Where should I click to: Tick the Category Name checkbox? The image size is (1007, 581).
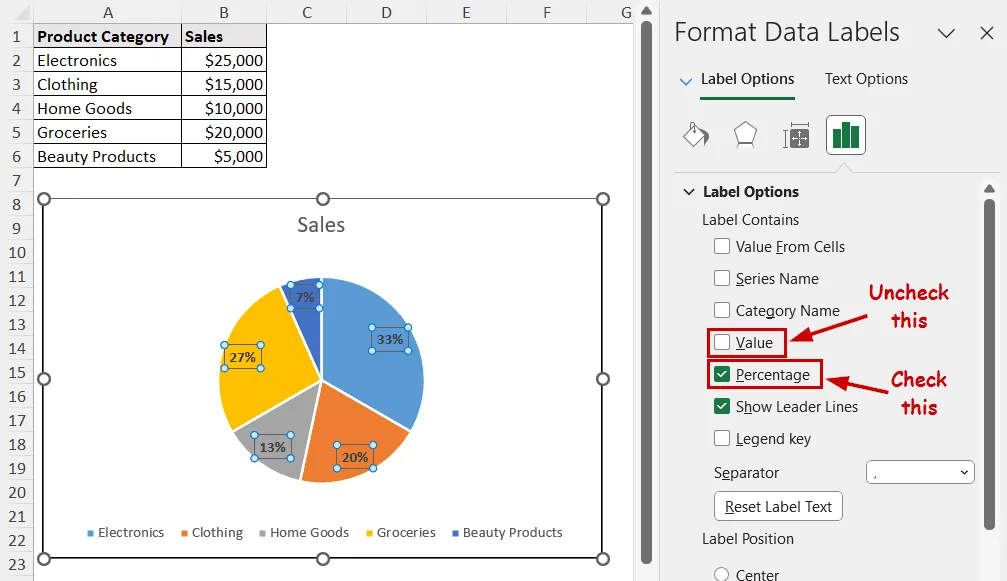click(x=722, y=310)
